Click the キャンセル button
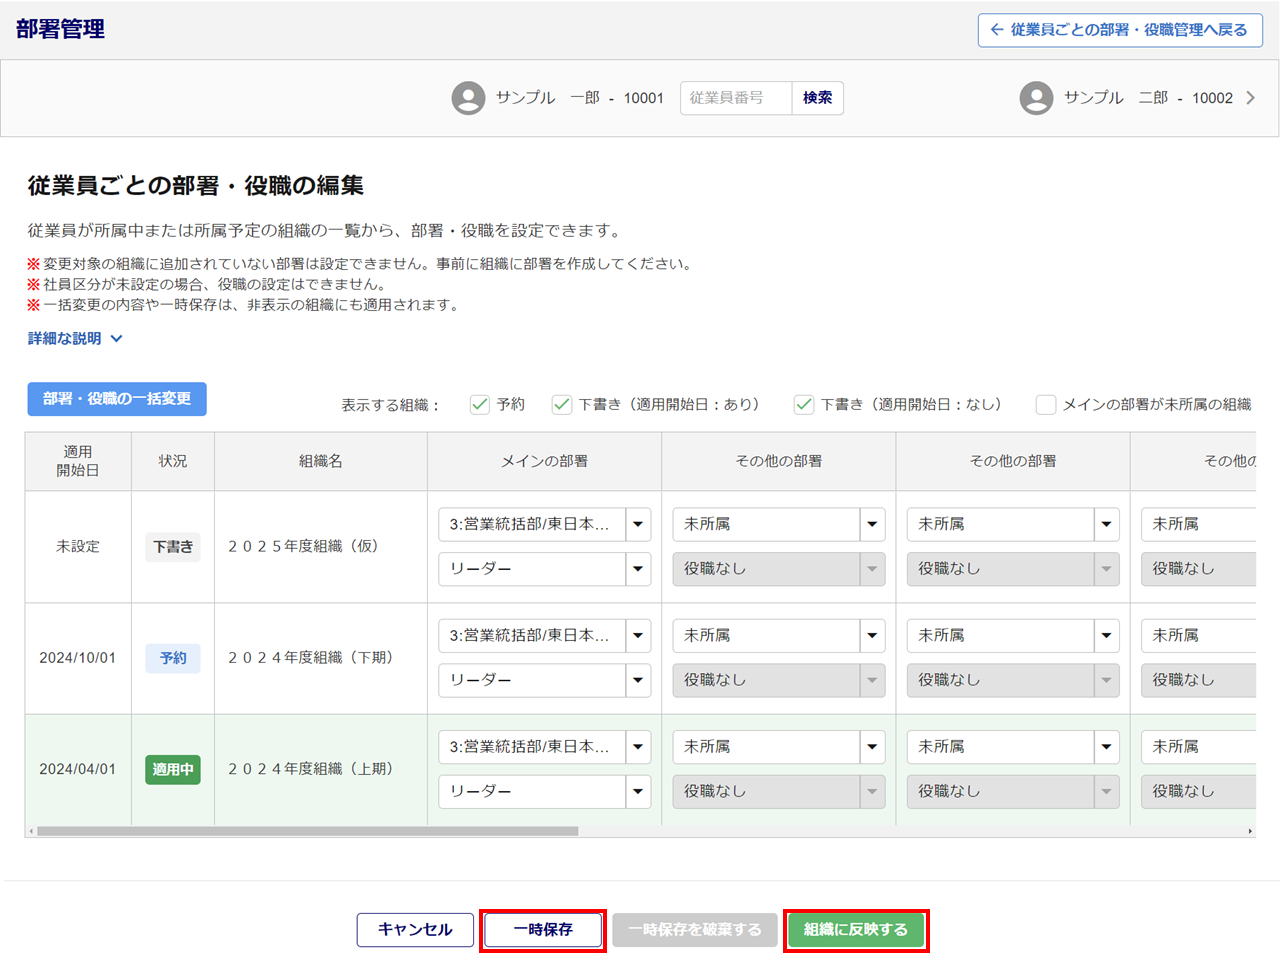Screen dimensions: 1280x957 coord(415,929)
